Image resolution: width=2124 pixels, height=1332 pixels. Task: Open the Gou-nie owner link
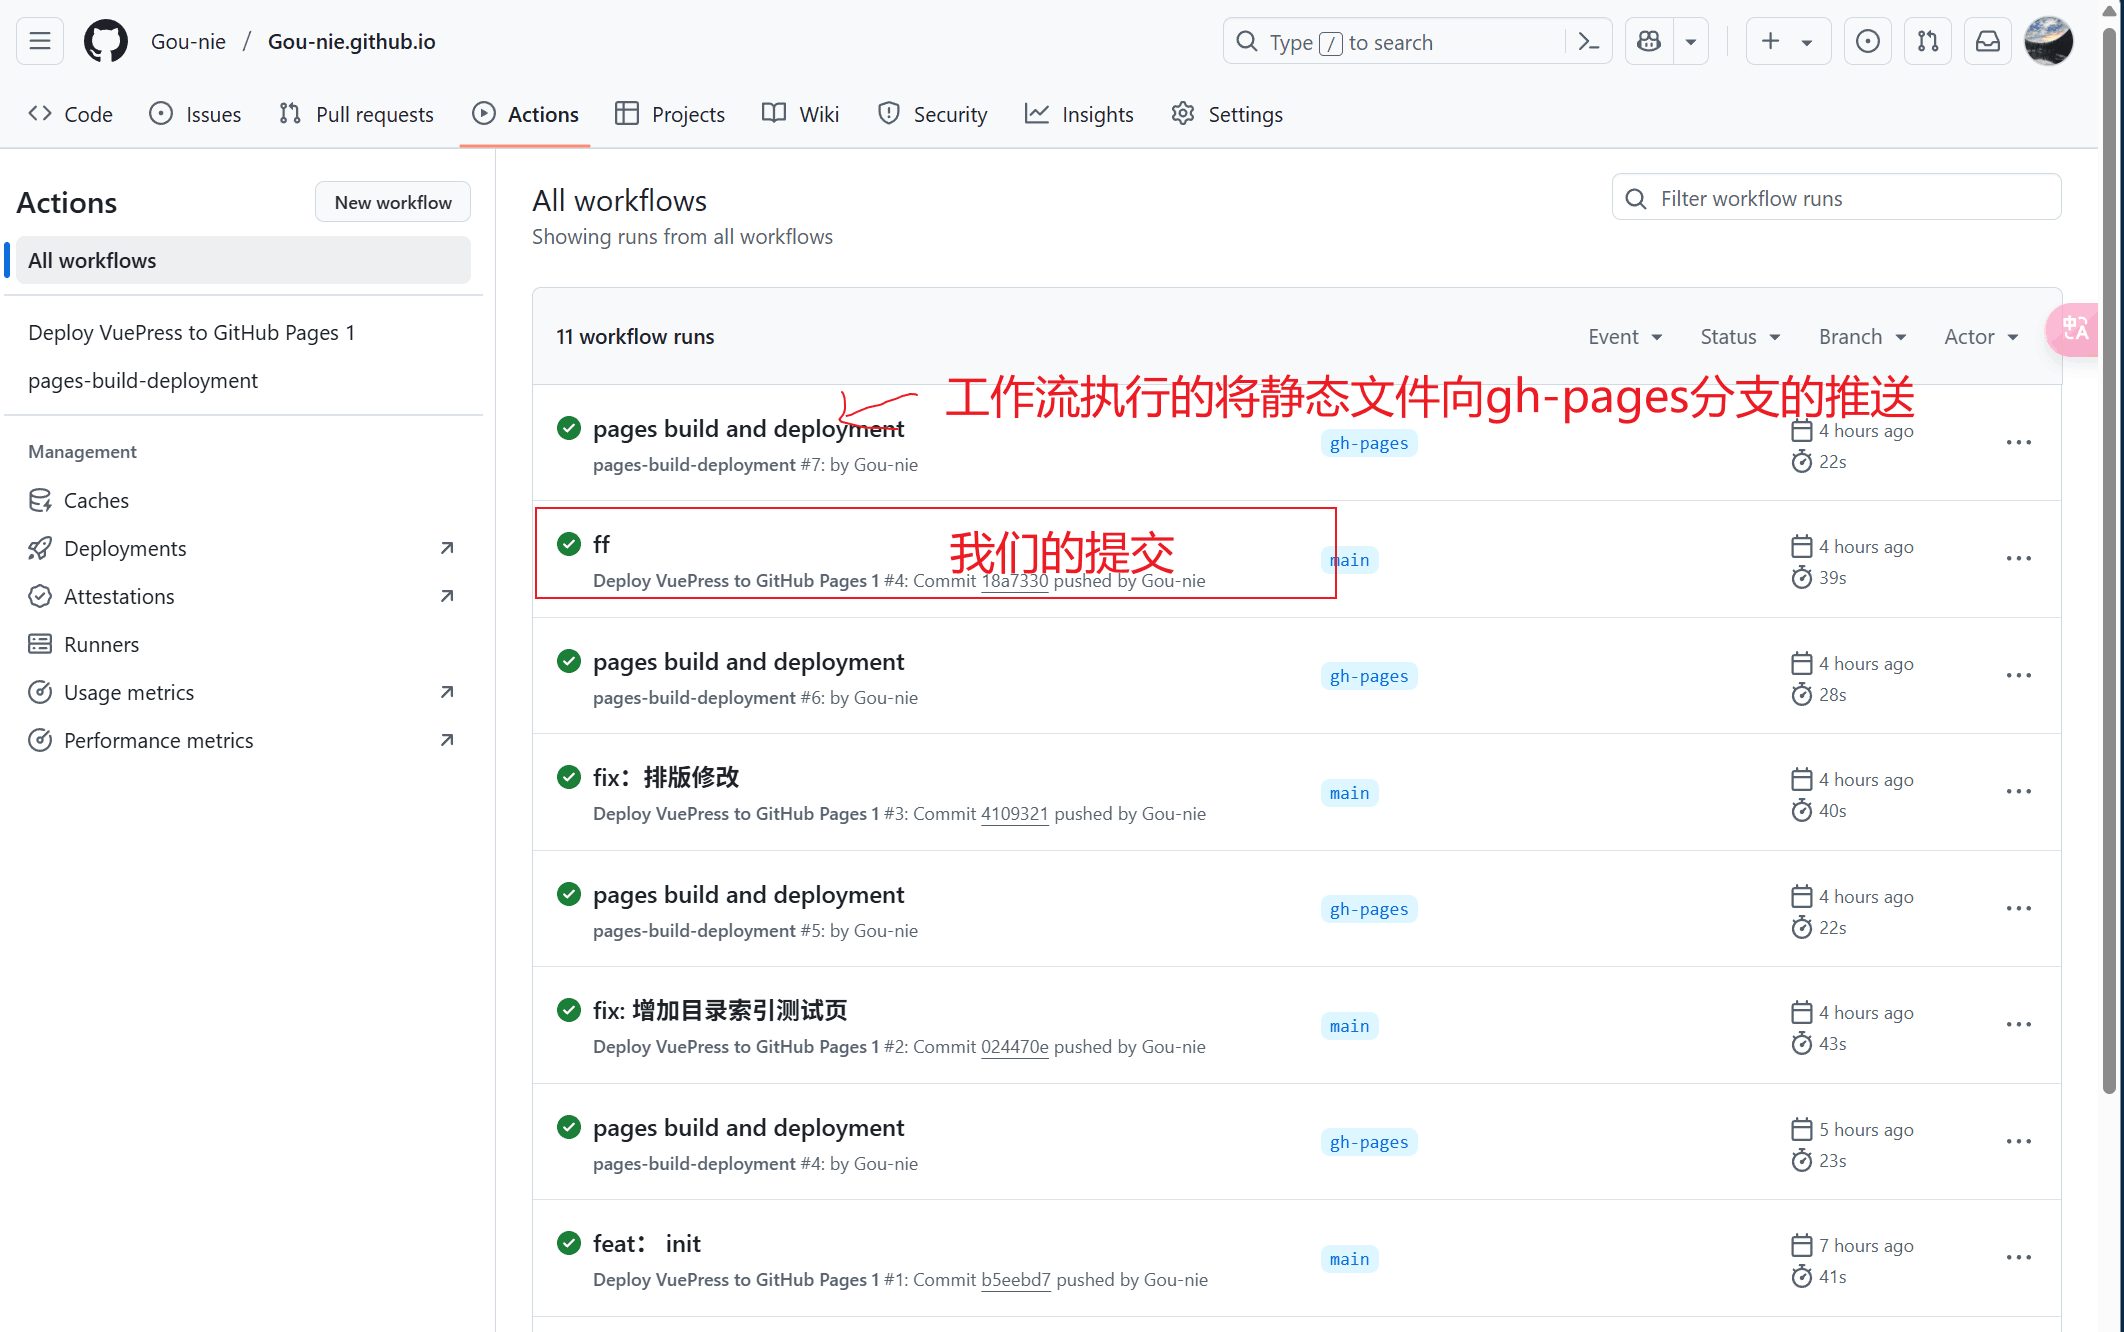[188, 41]
